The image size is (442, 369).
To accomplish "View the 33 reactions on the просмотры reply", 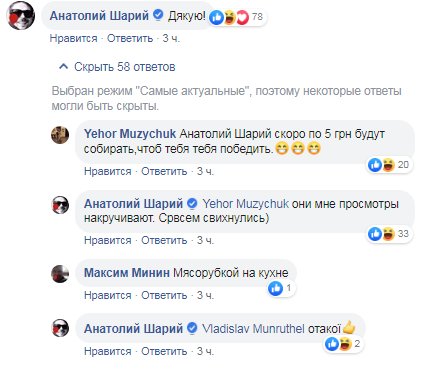I will click(x=389, y=234).
